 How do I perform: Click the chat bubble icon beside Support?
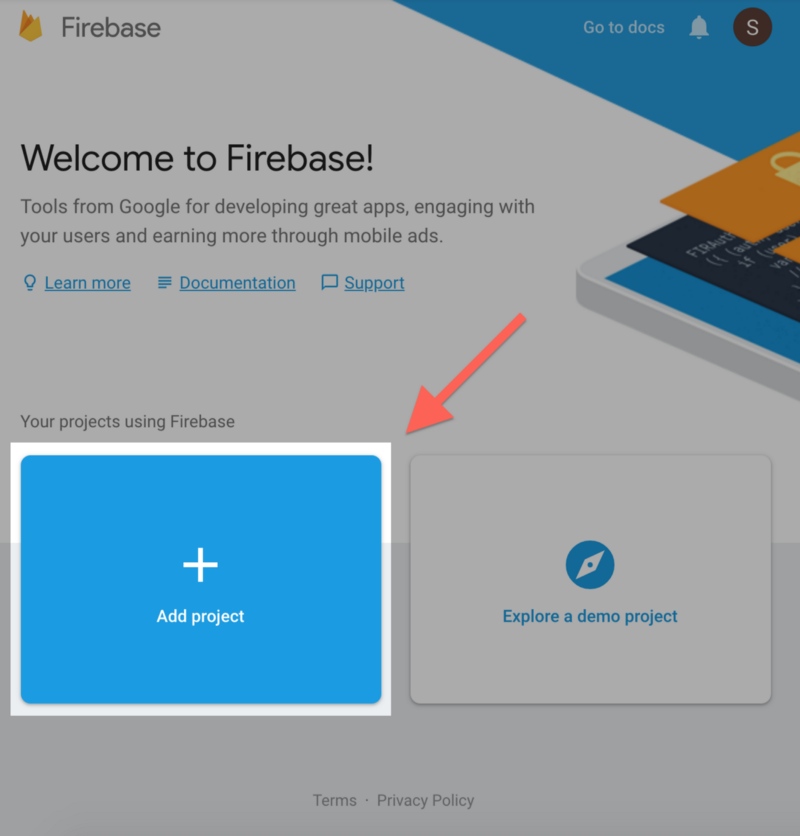coord(330,283)
